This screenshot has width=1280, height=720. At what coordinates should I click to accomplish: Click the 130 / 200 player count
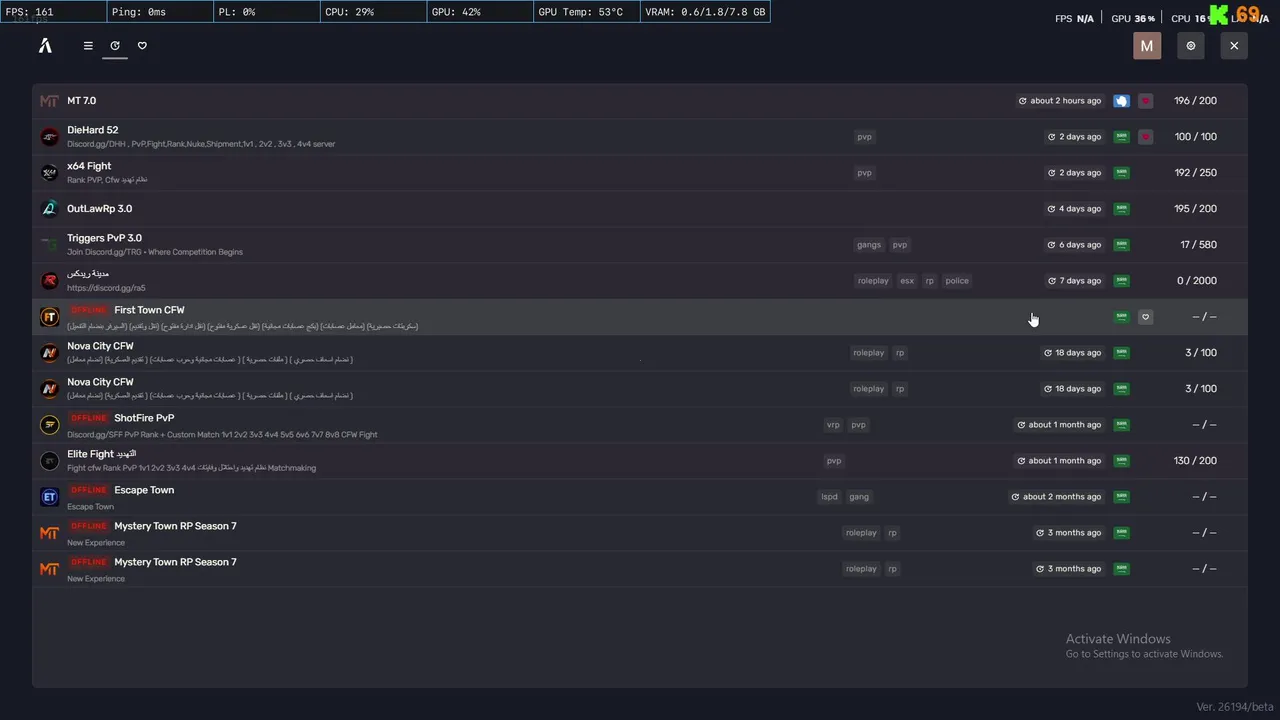[1195, 461]
